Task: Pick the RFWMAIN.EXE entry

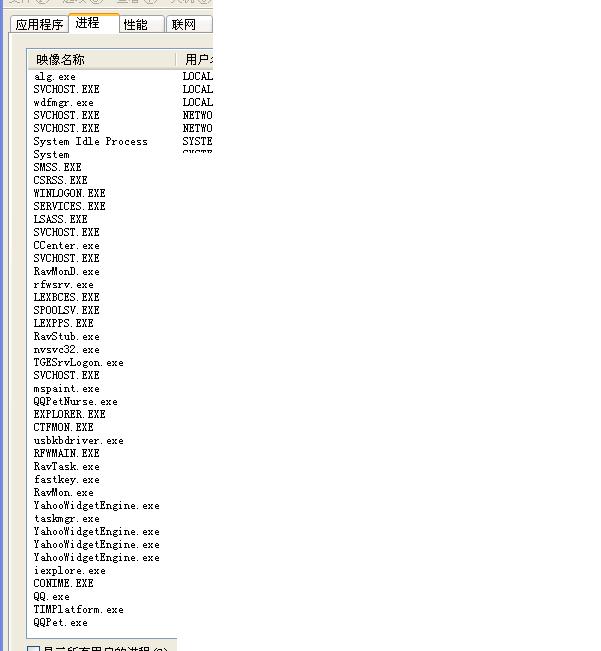Action: (x=66, y=453)
